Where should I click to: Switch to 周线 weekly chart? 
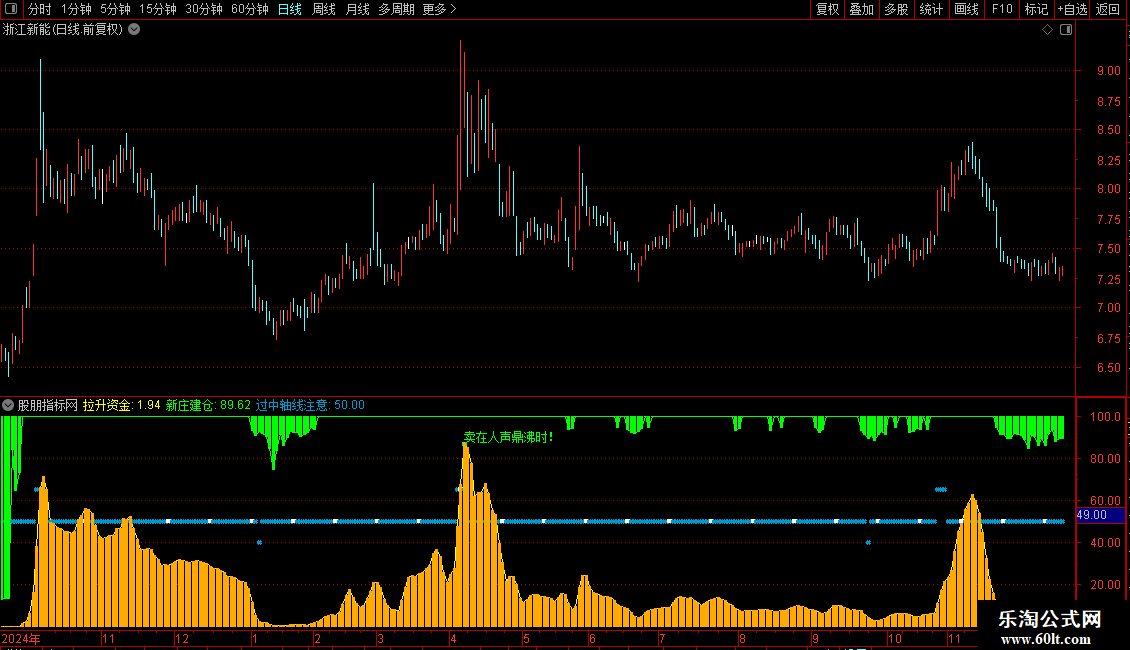tap(324, 9)
